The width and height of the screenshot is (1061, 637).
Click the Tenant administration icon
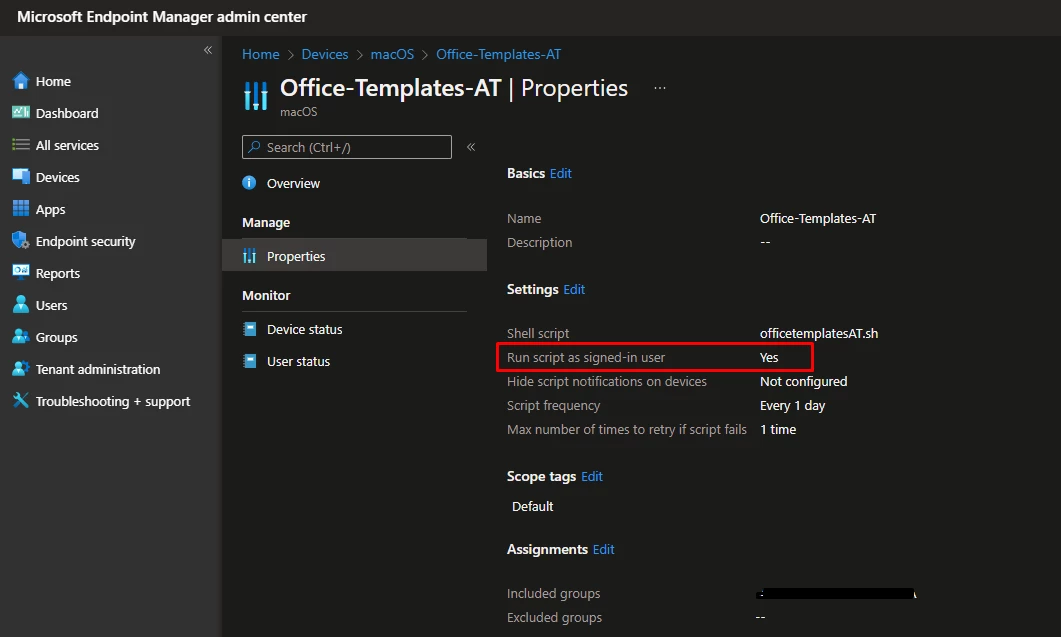point(21,369)
